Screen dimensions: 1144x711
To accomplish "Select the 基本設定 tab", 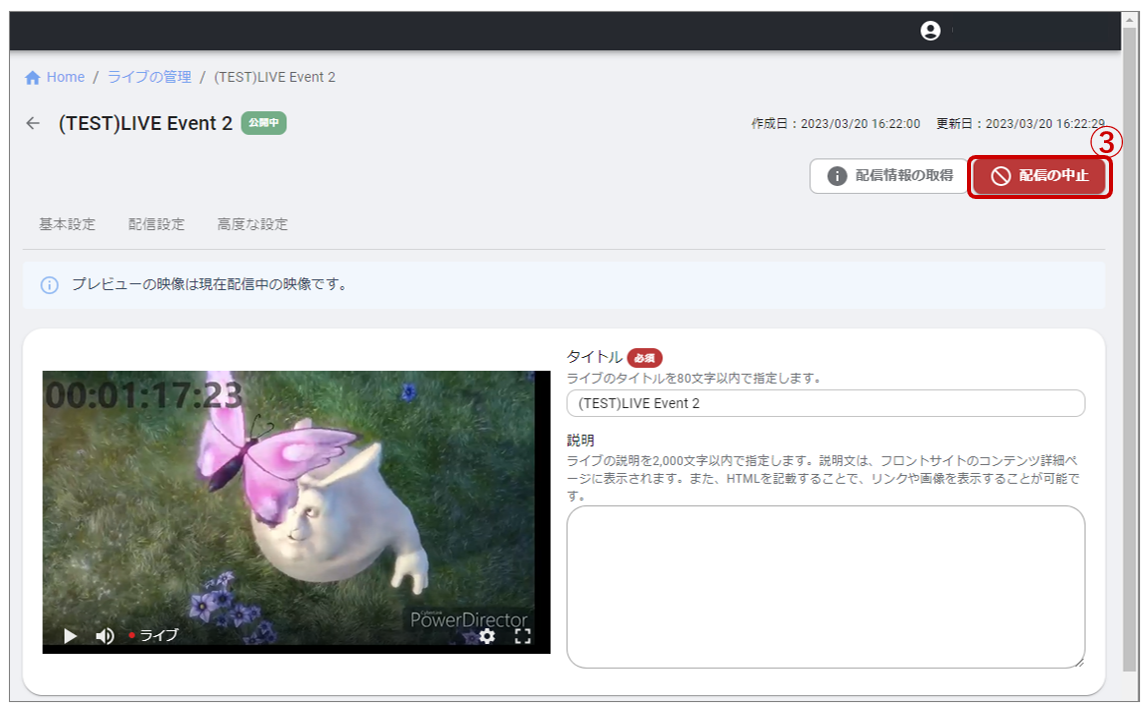I will [70, 224].
